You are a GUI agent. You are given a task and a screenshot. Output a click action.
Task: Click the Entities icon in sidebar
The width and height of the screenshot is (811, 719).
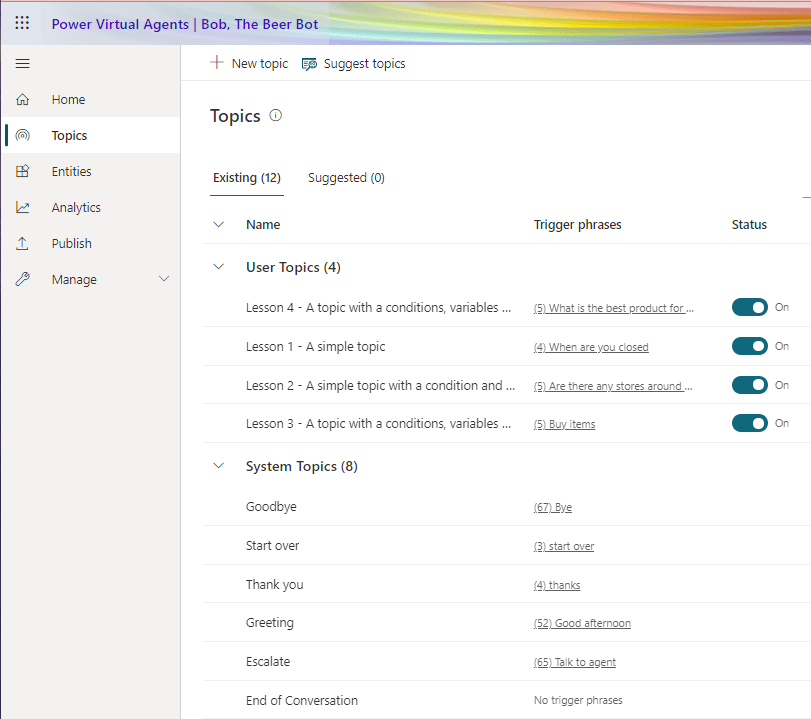click(x=23, y=172)
